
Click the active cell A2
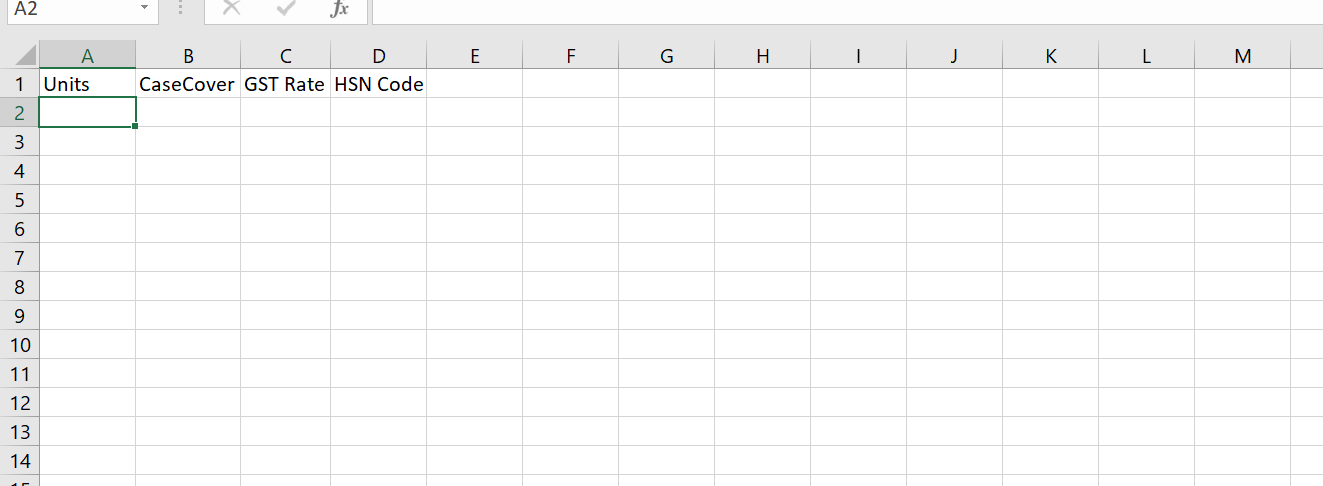coord(87,112)
